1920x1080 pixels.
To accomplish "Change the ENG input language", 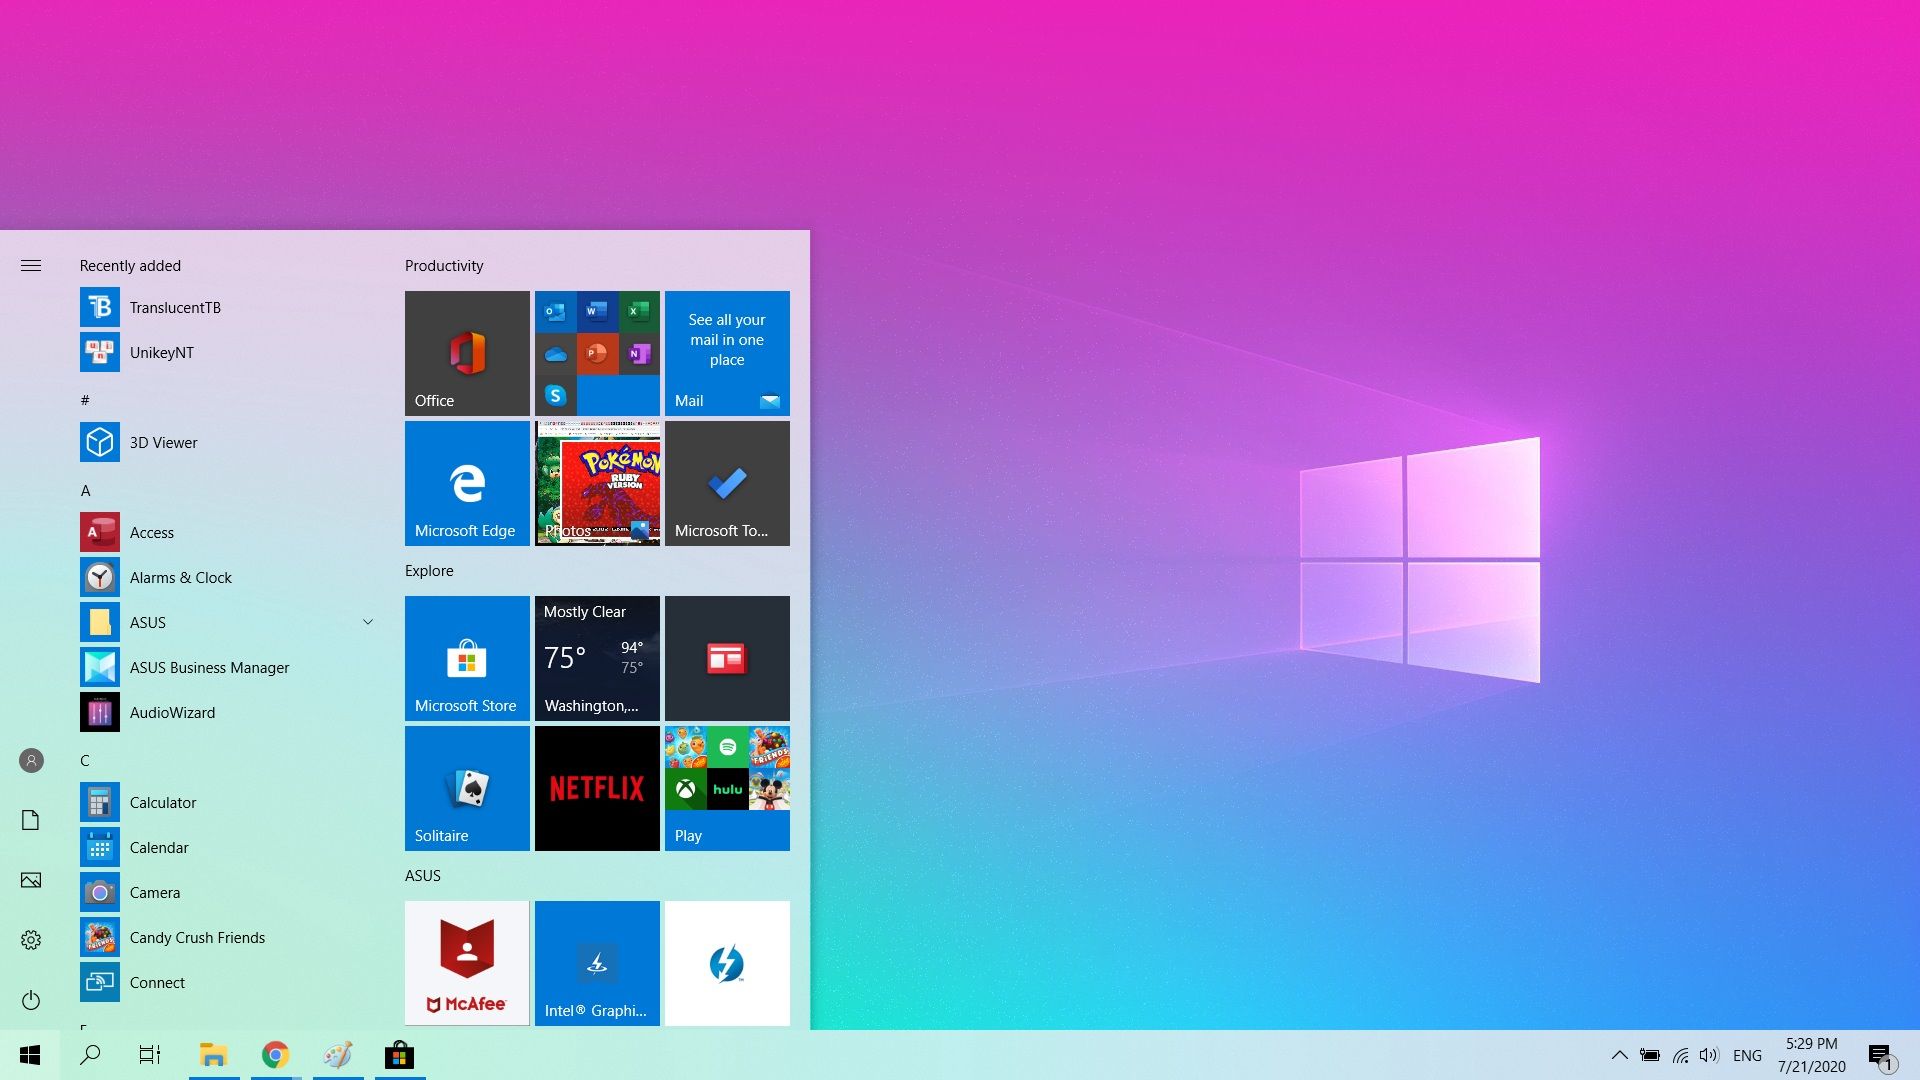I will point(1747,1055).
